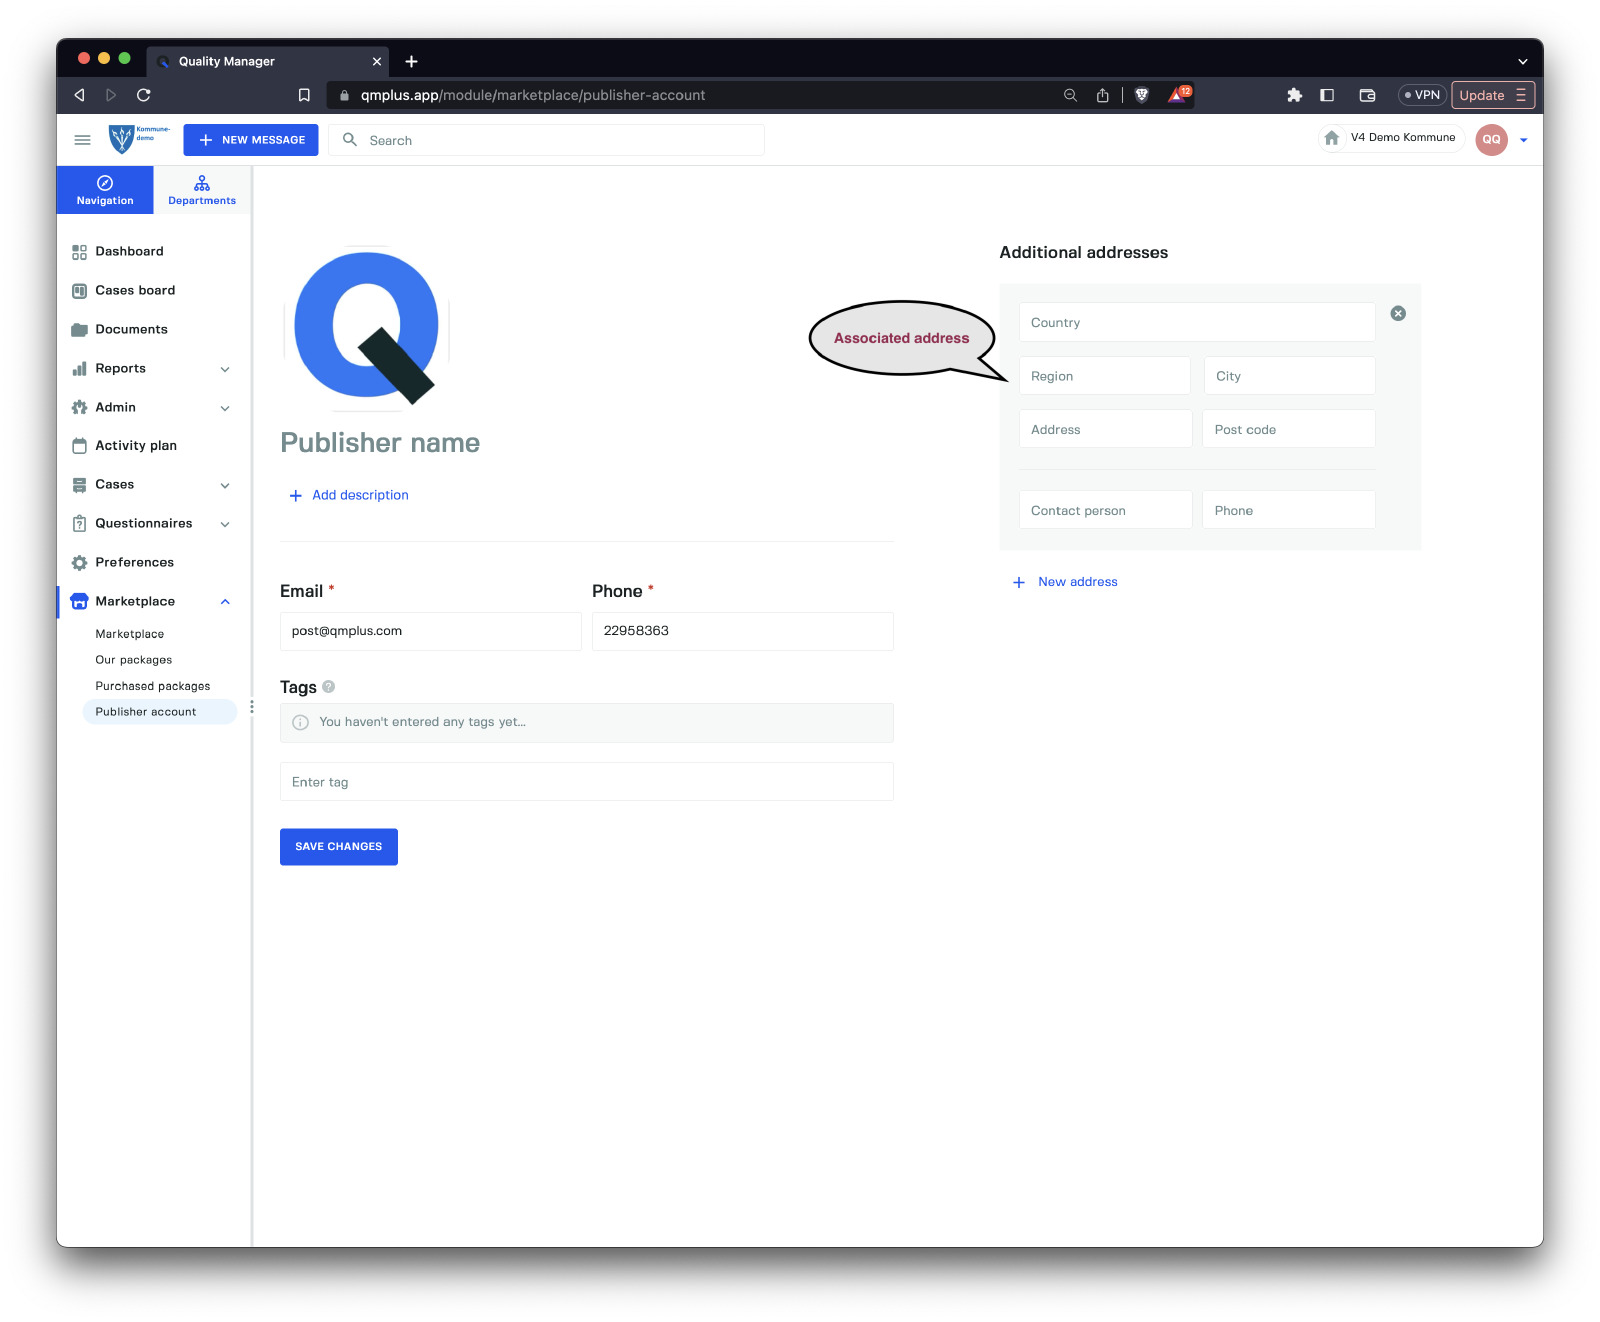Switch to the Departments tab

(202, 190)
